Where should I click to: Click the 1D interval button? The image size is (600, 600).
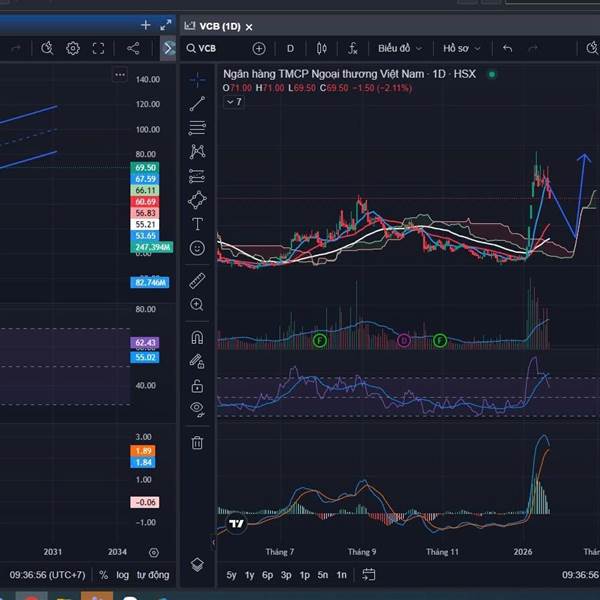[x=290, y=48]
